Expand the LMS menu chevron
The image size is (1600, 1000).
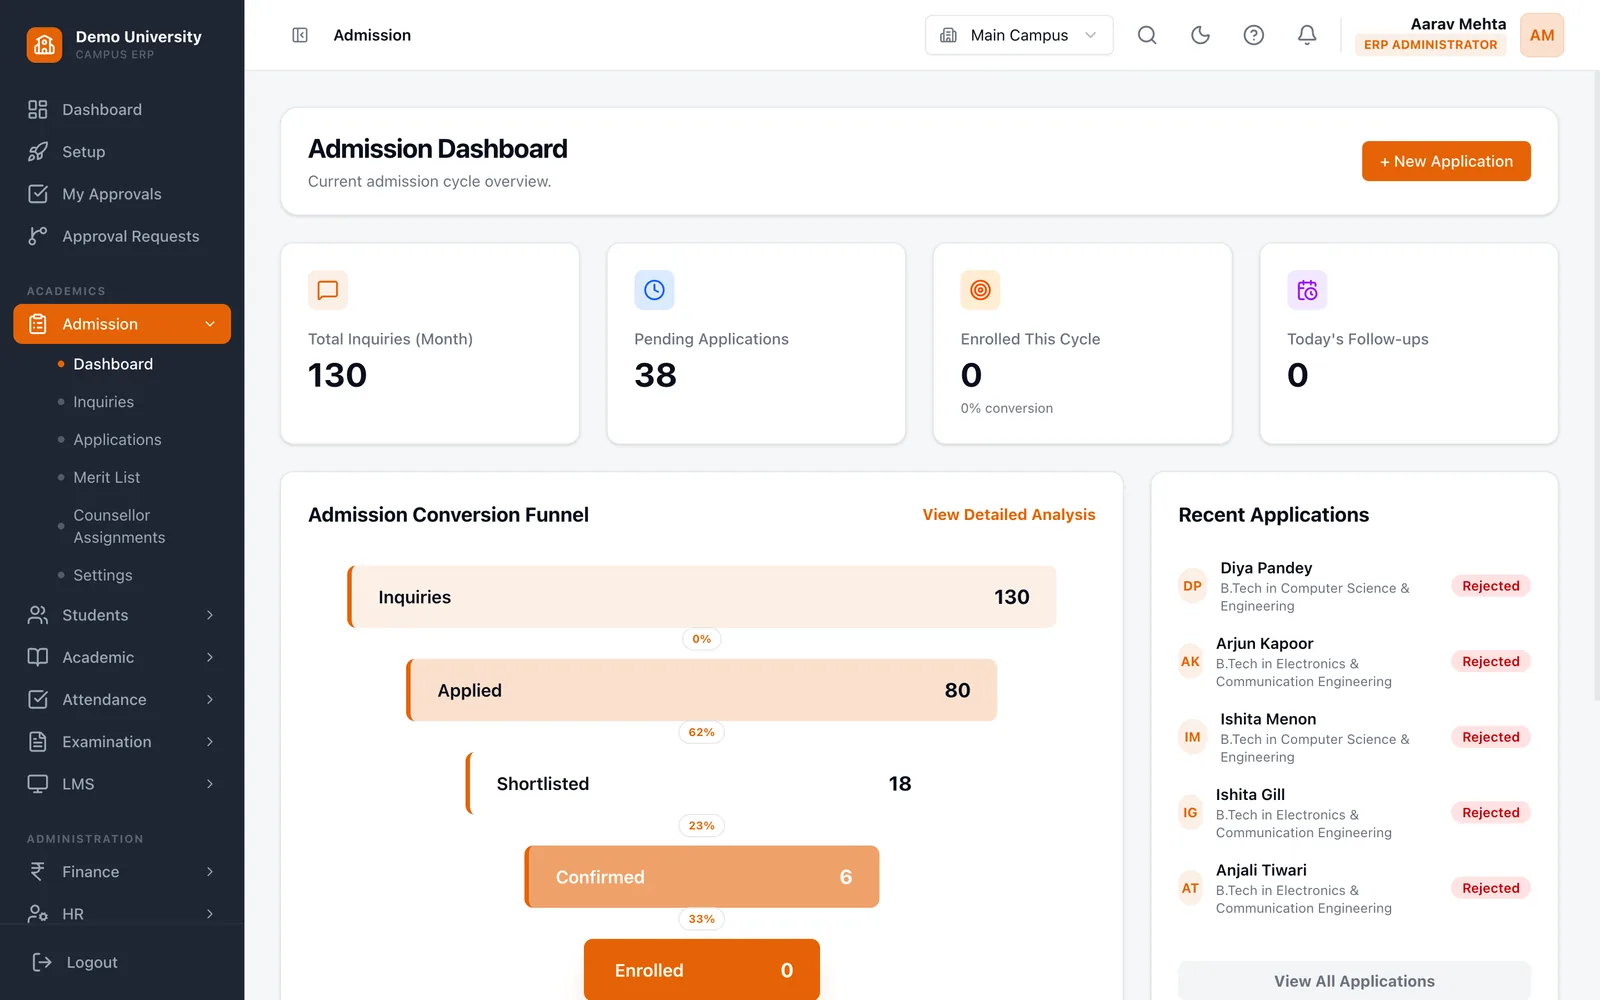tap(210, 784)
